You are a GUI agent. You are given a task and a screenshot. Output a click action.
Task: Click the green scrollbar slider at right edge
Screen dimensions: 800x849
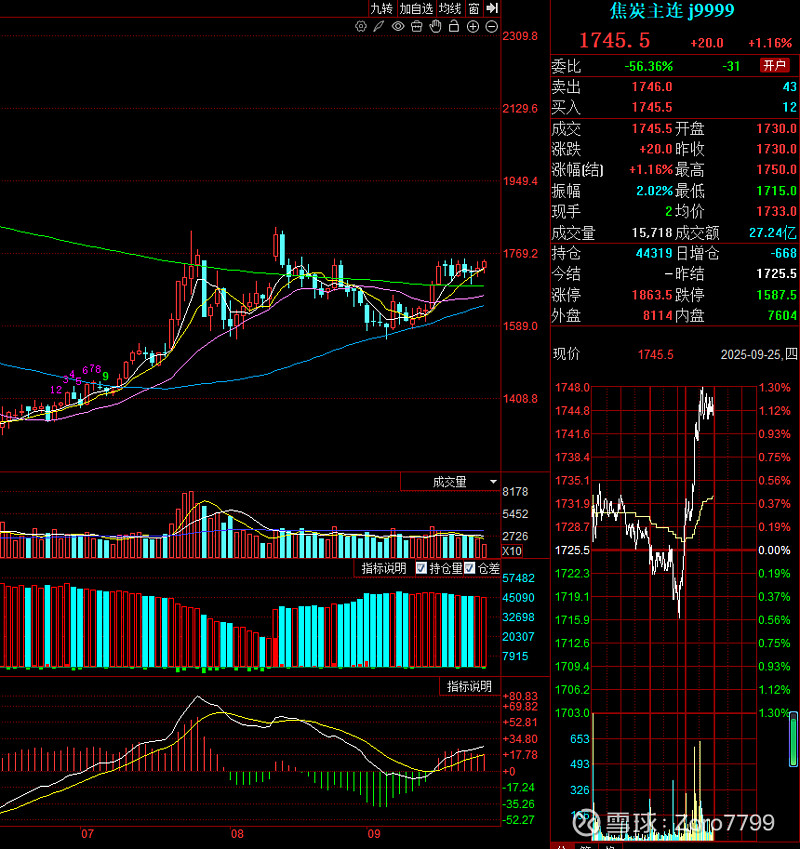click(794, 739)
